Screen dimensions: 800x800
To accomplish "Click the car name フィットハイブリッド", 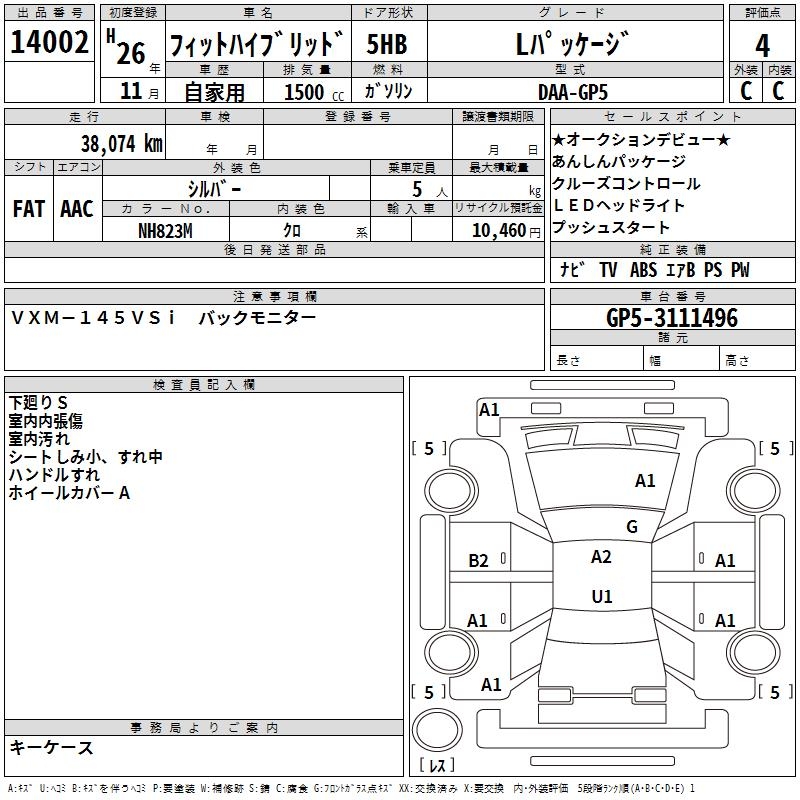I will pos(257,44).
